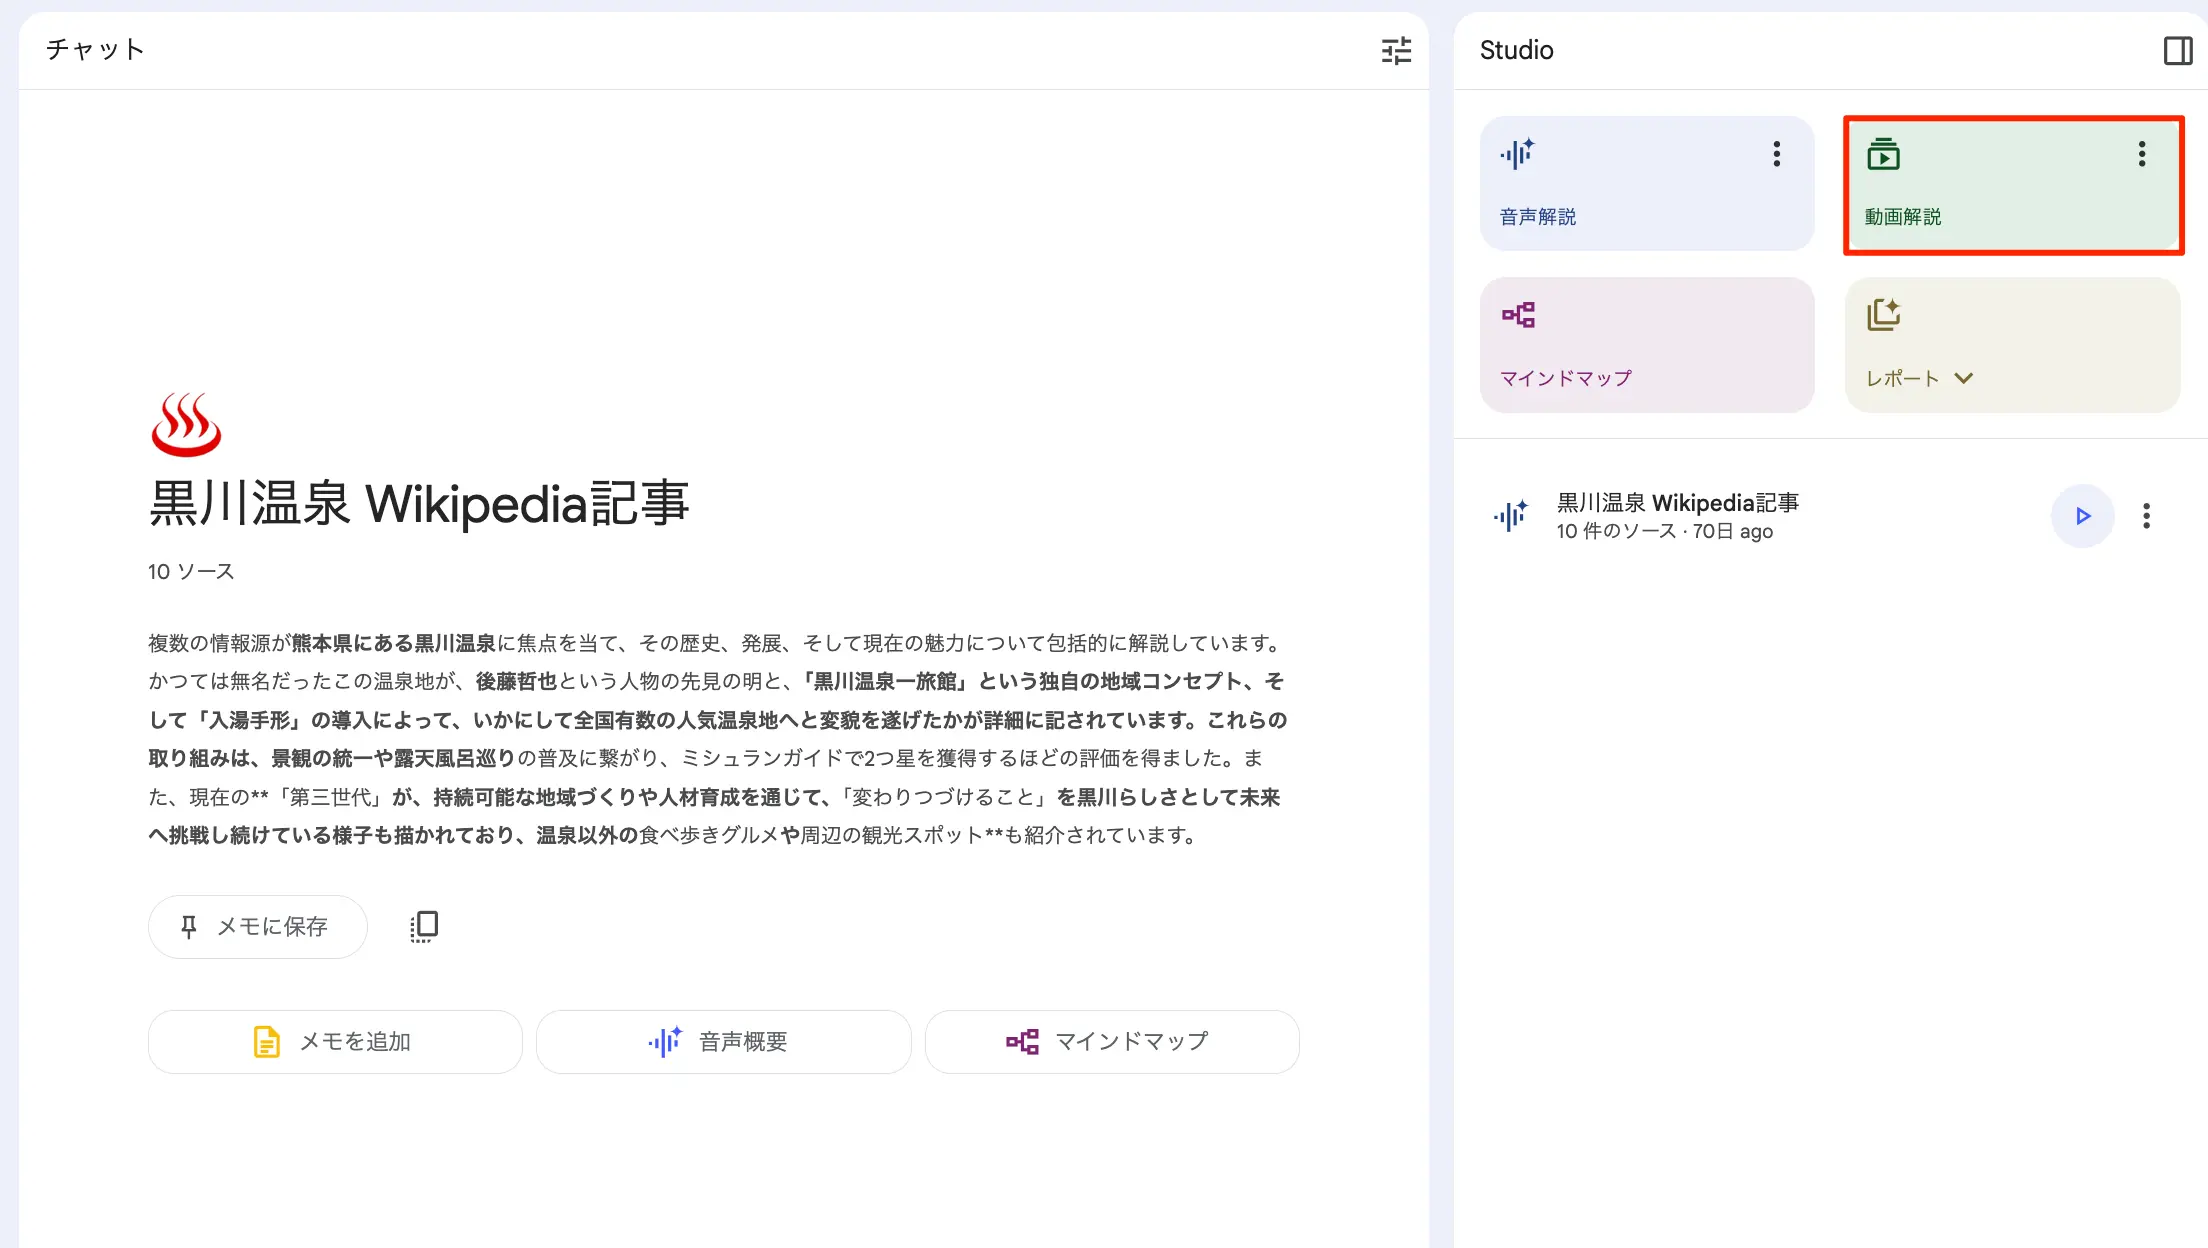
Task: Click the マインドマップ button below summary
Action: pyautogui.click(x=1112, y=1042)
